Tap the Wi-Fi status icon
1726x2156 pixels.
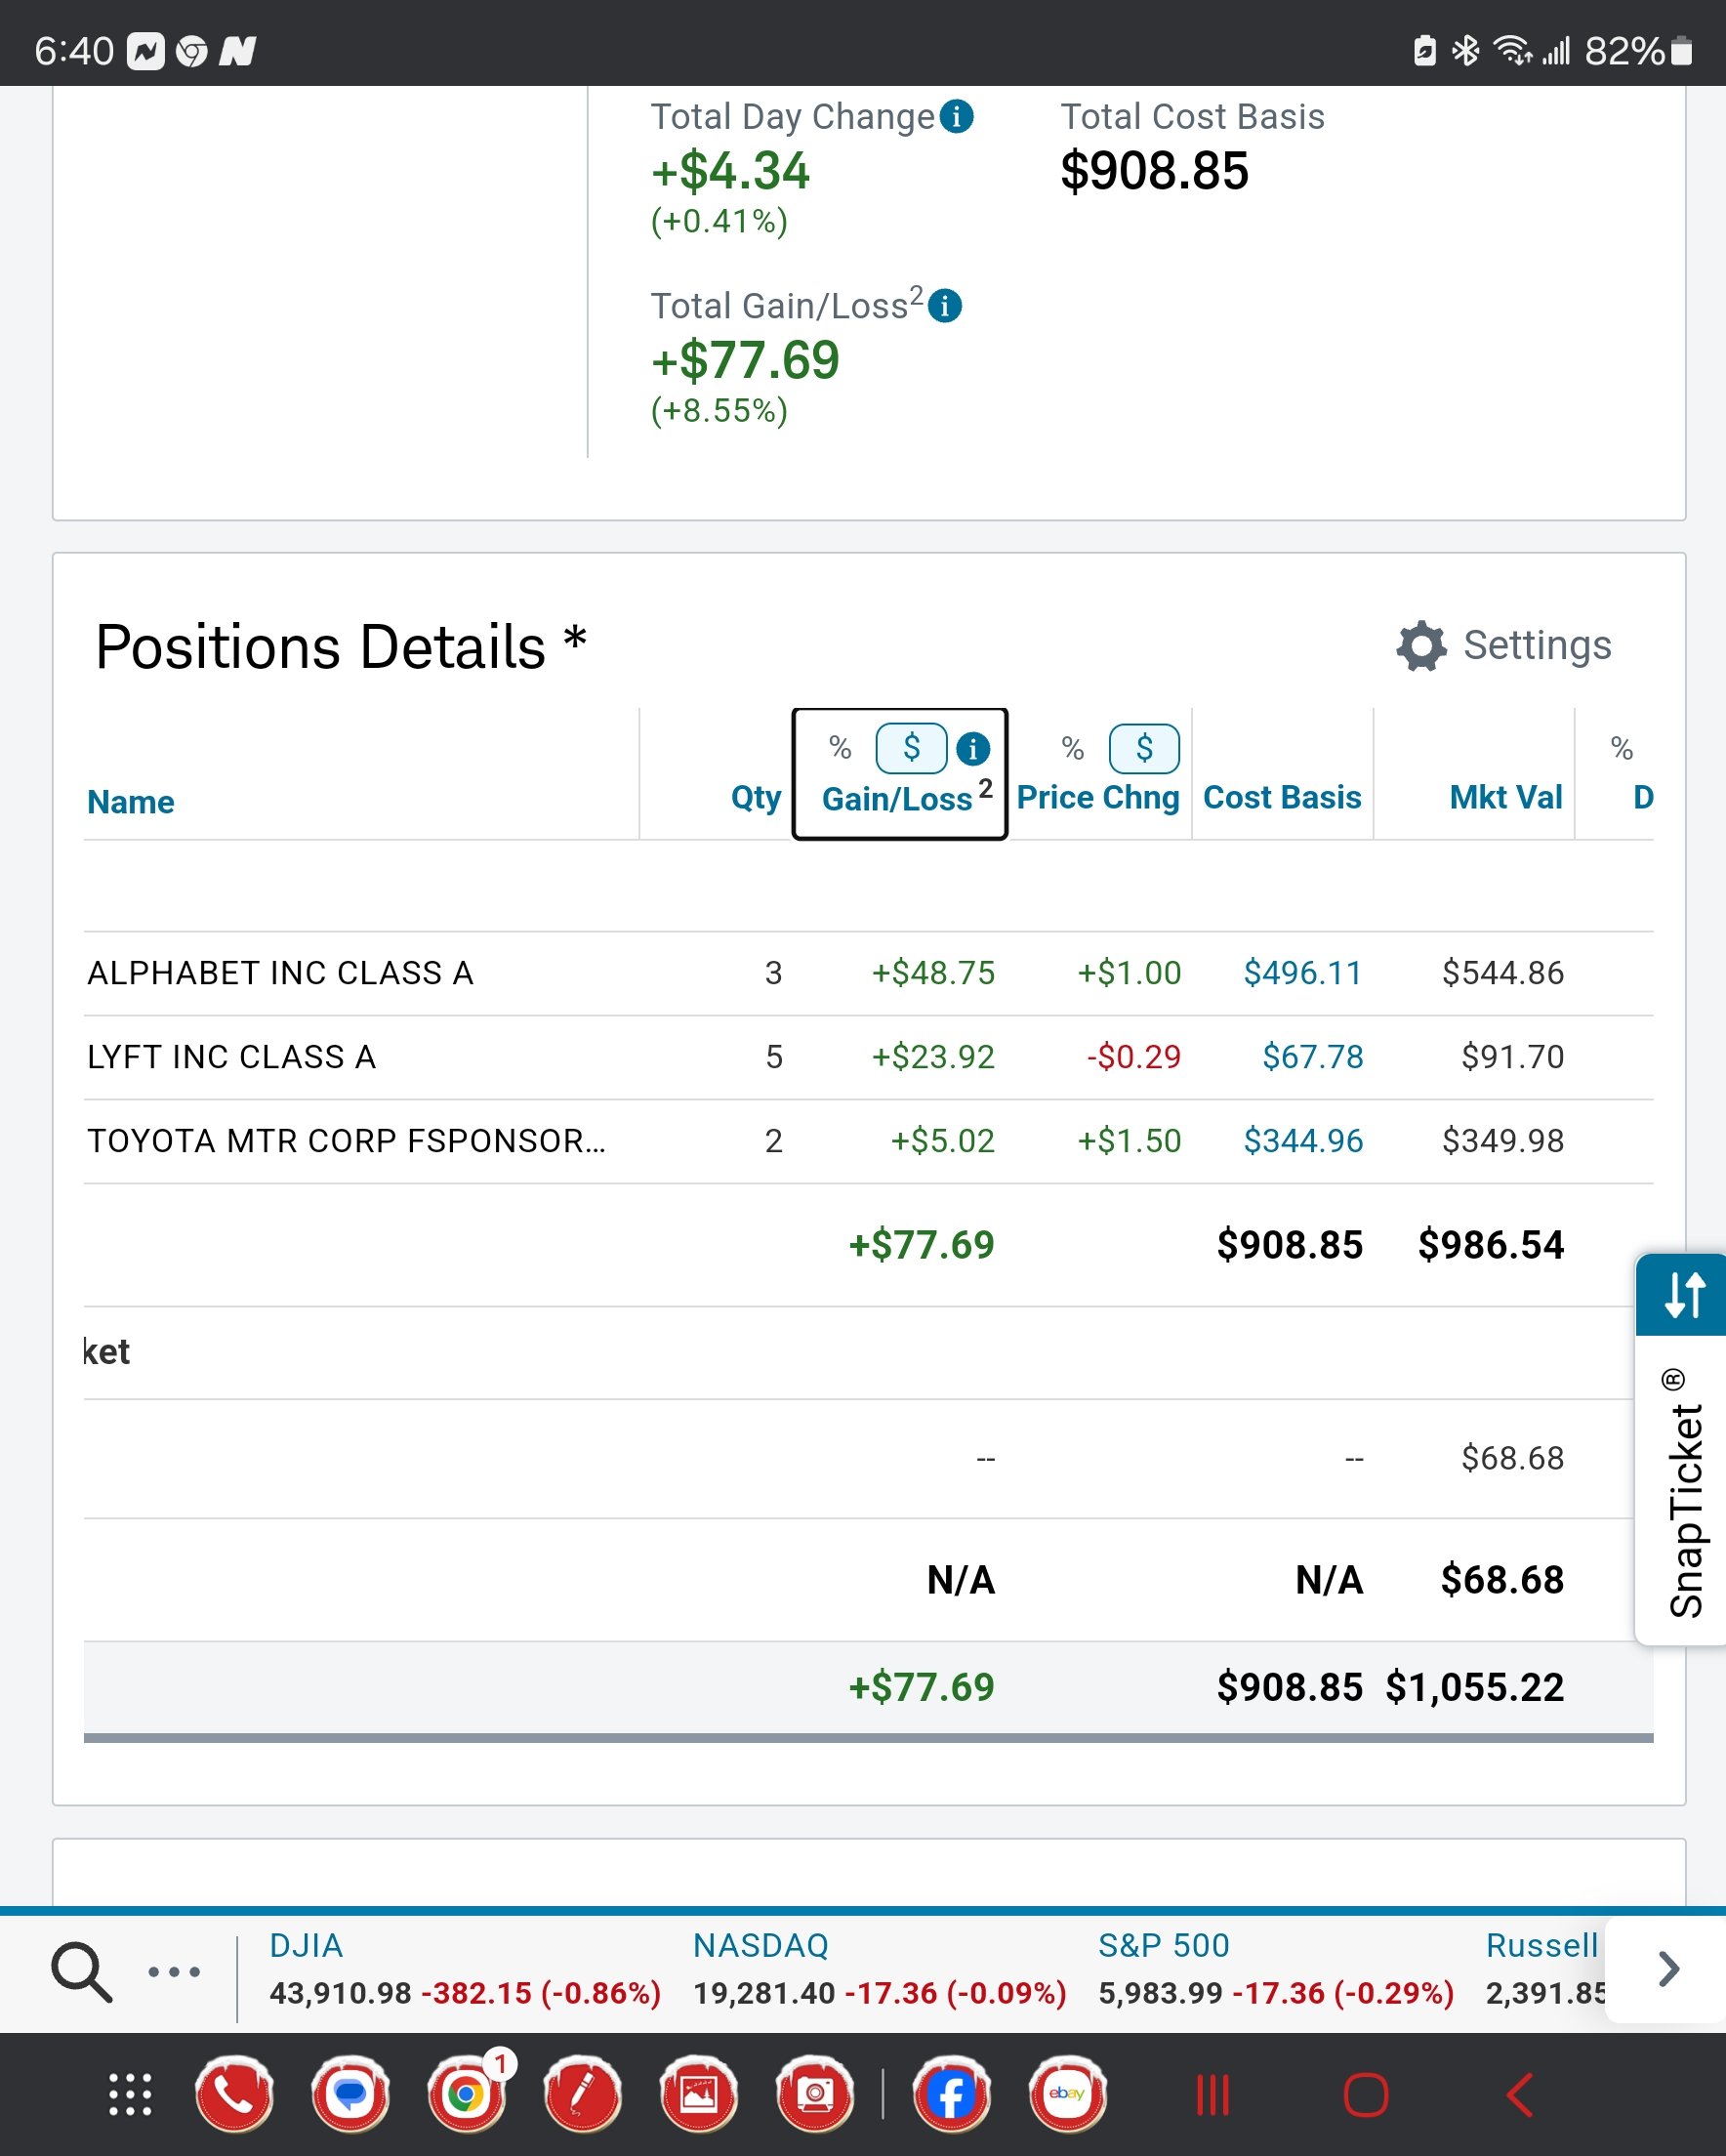(1512, 50)
